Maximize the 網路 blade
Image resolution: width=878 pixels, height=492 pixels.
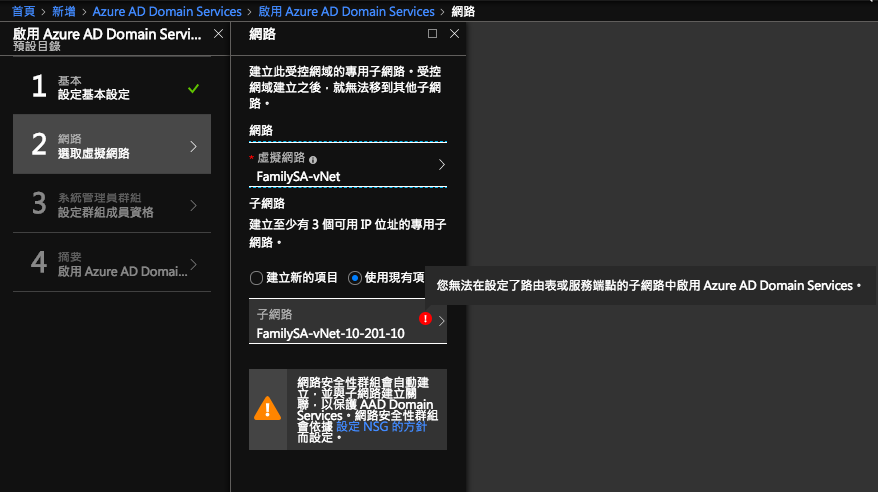point(432,34)
